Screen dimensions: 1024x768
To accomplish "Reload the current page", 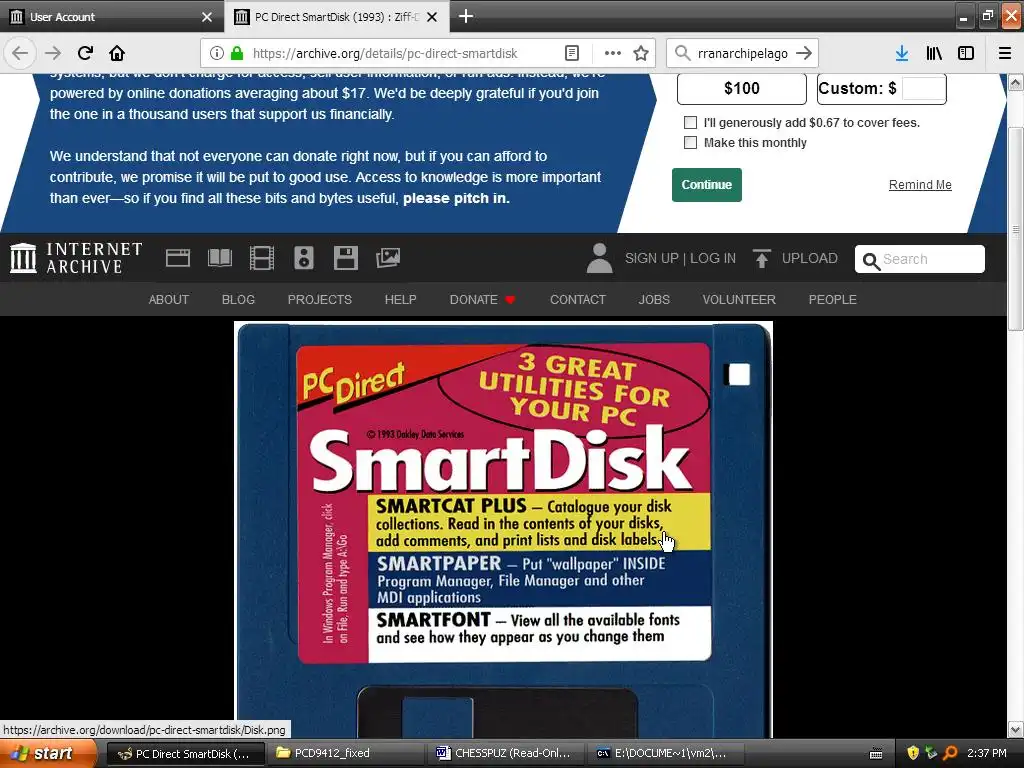I will [x=85, y=53].
